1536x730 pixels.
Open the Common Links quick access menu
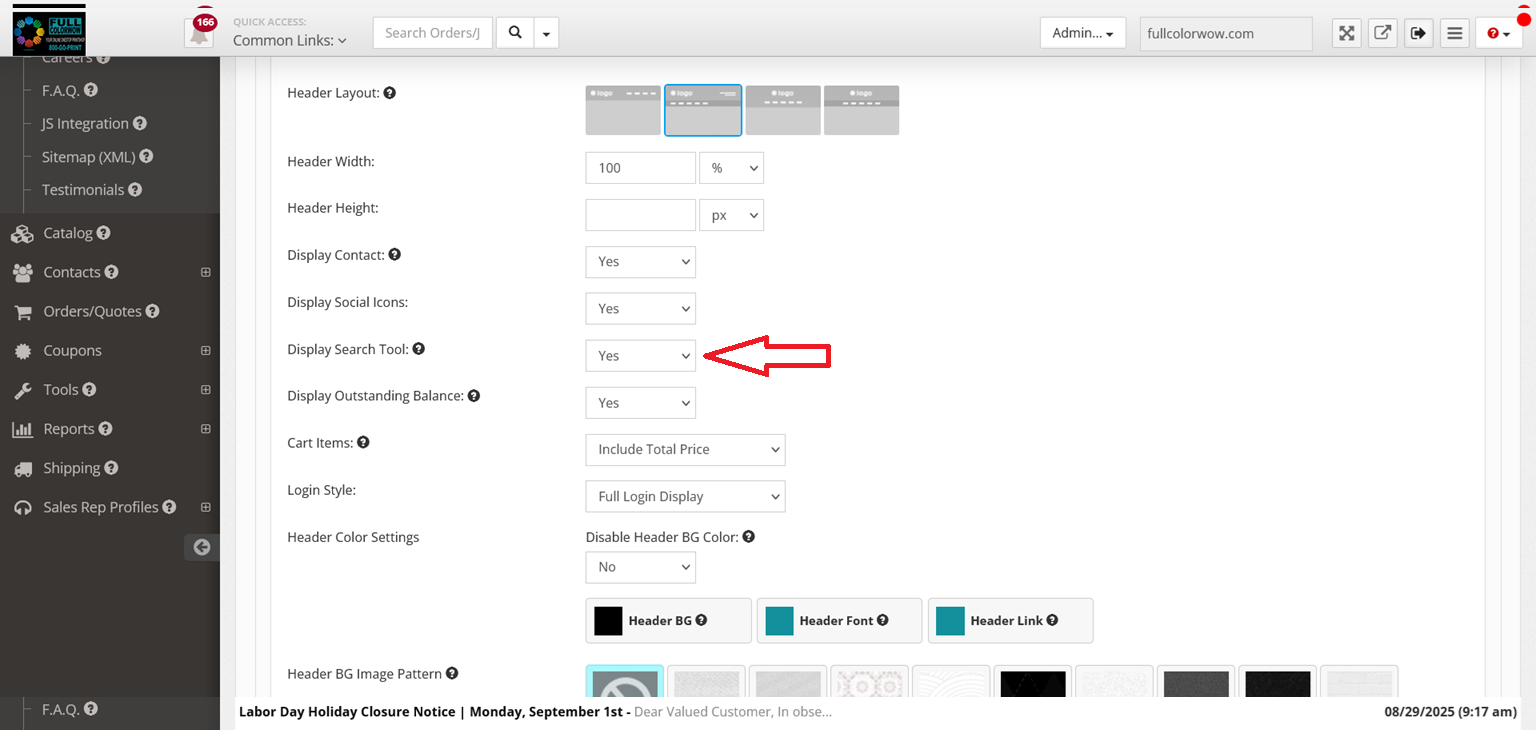coord(289,41)
